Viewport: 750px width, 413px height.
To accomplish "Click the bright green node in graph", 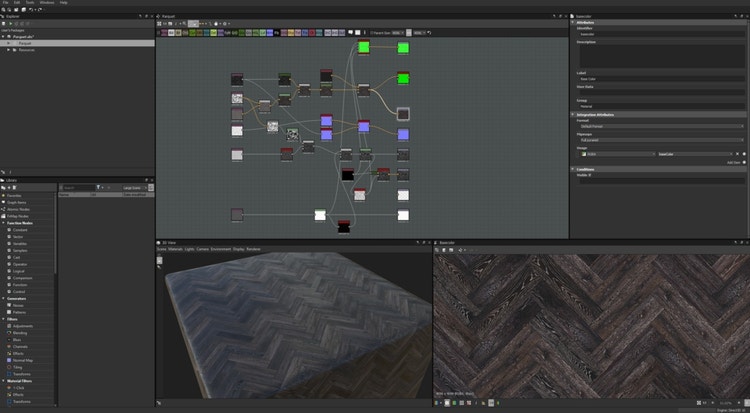I will coord(364,47).
